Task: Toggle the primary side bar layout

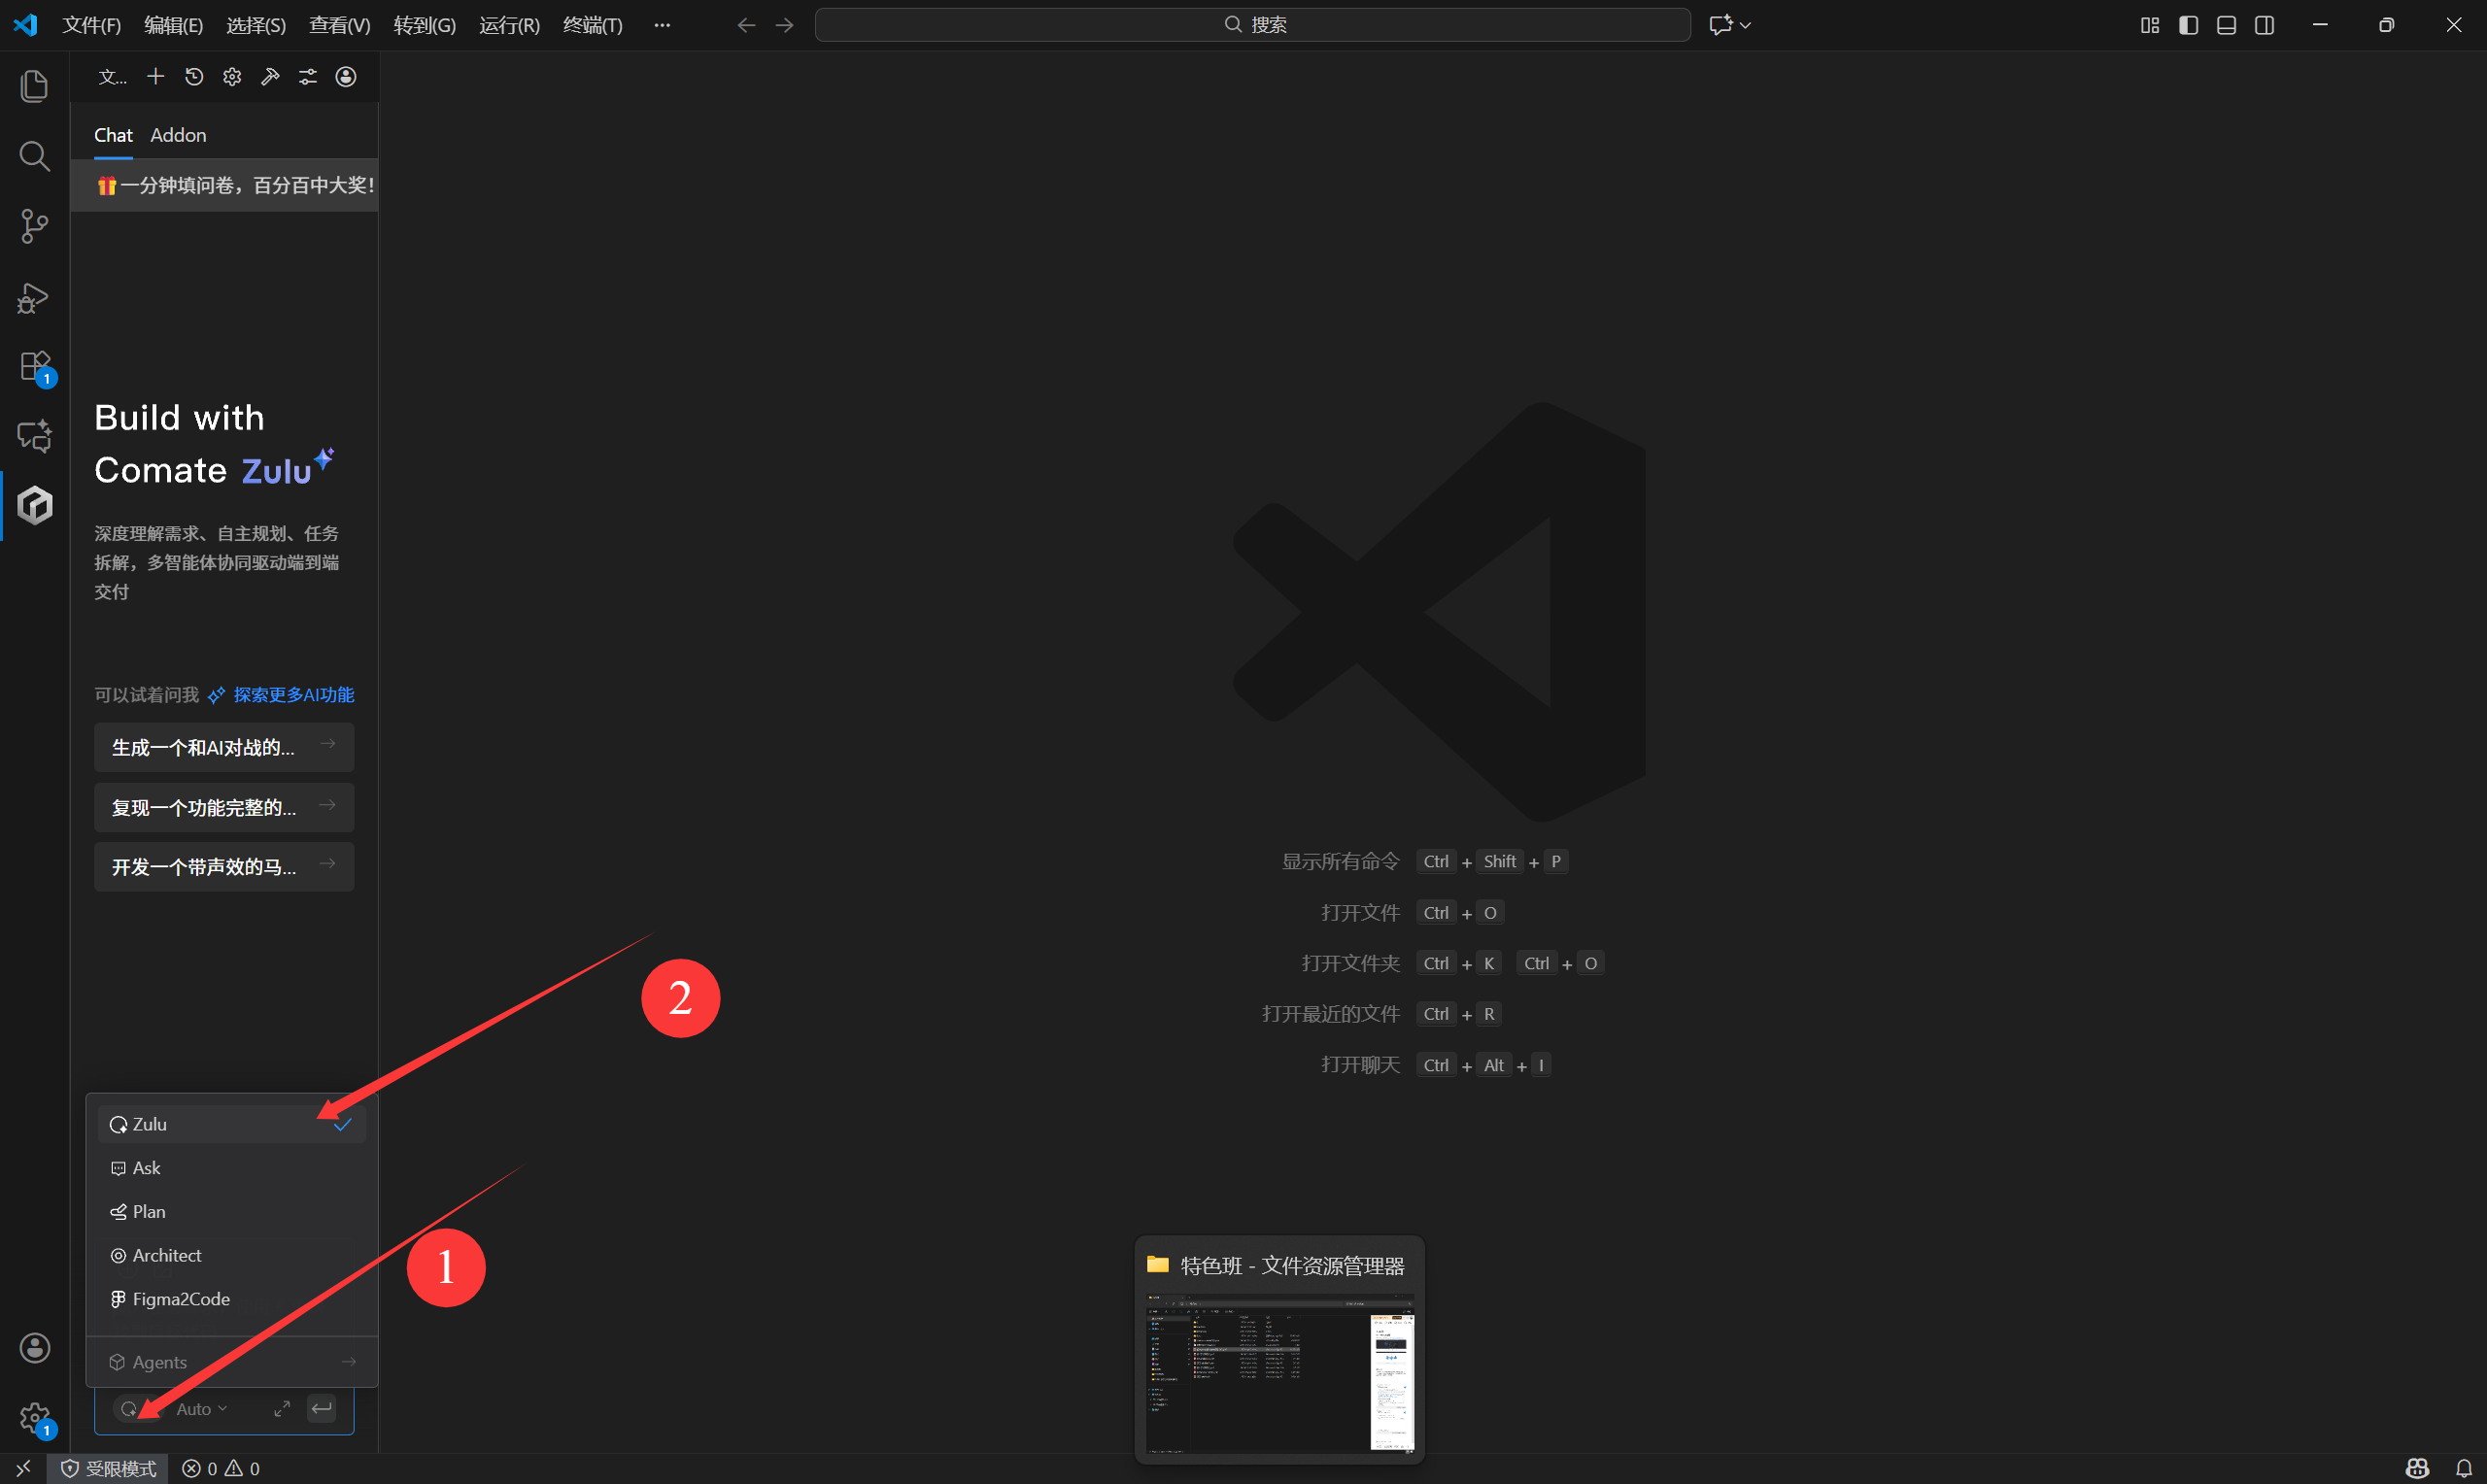Action: 2188,25
